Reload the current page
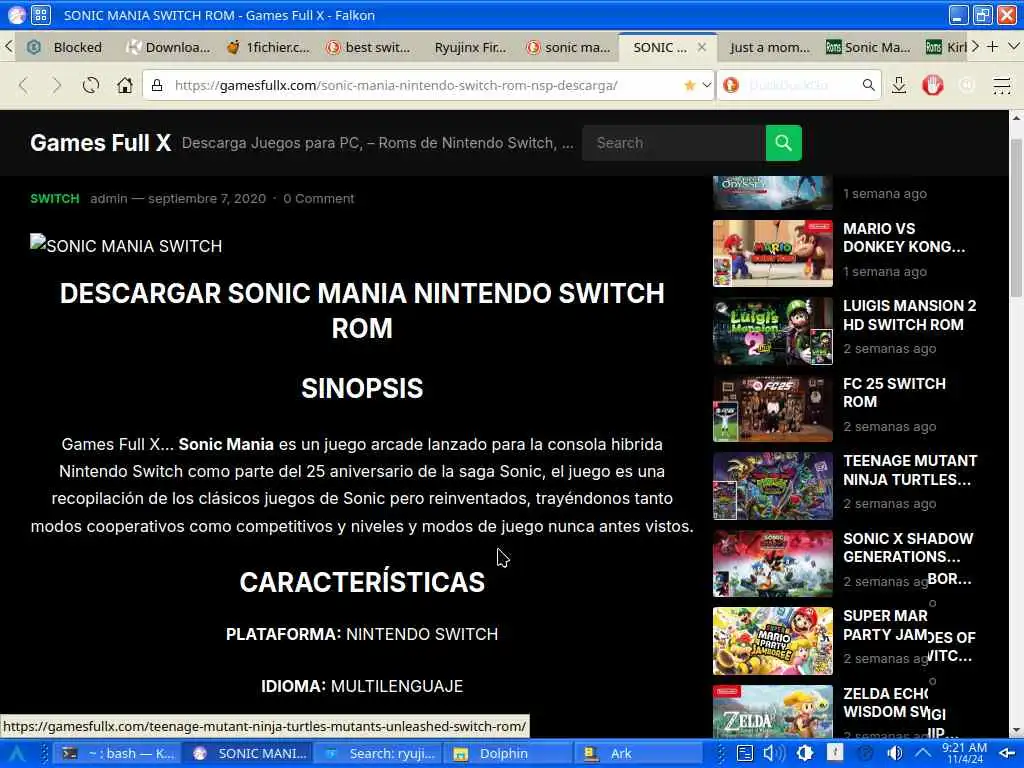The height and width of the screenshot is (768, 1024). click(x=91, y=86)
